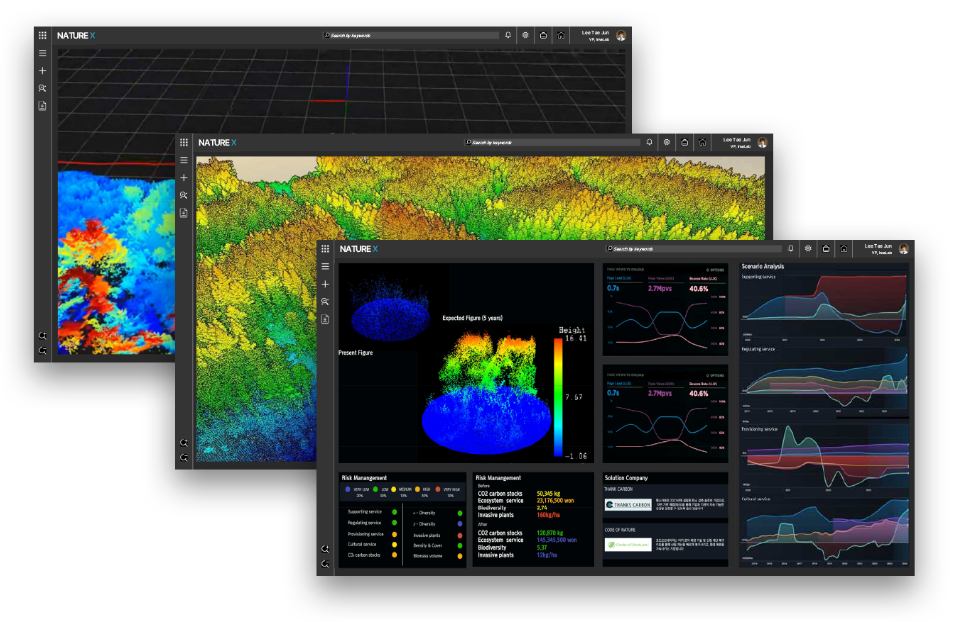Image resolution: width=968 pixels, height=622 pixels.
Task: Open the app grid in front Nature X window
Action: pyautogui.click(x=325, y=249)
